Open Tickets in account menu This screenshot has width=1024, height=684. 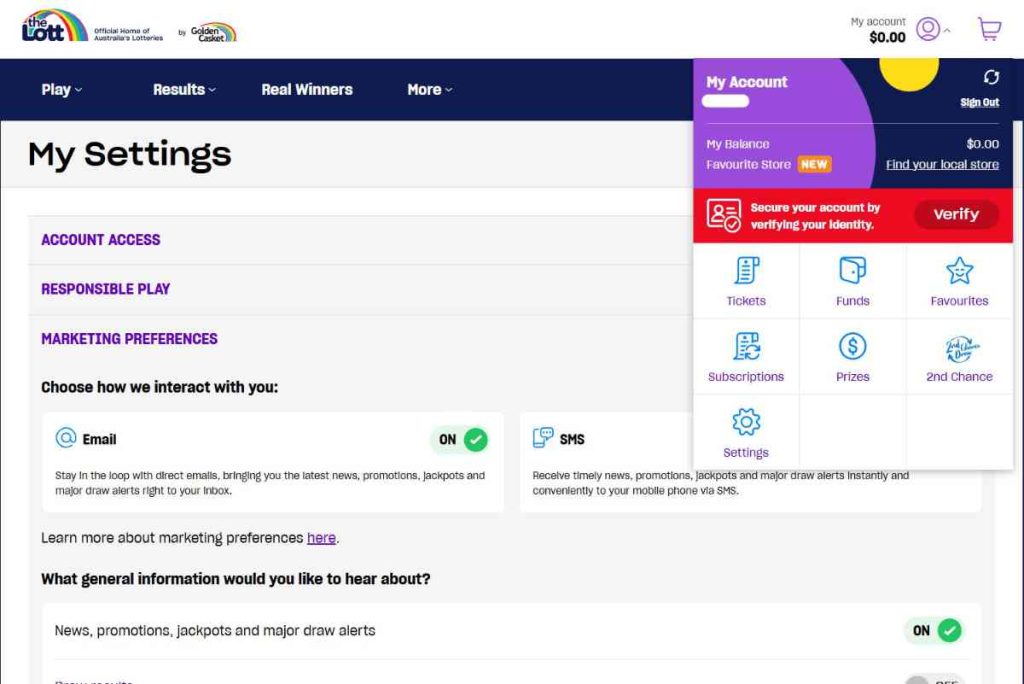(x=746, y=282)
